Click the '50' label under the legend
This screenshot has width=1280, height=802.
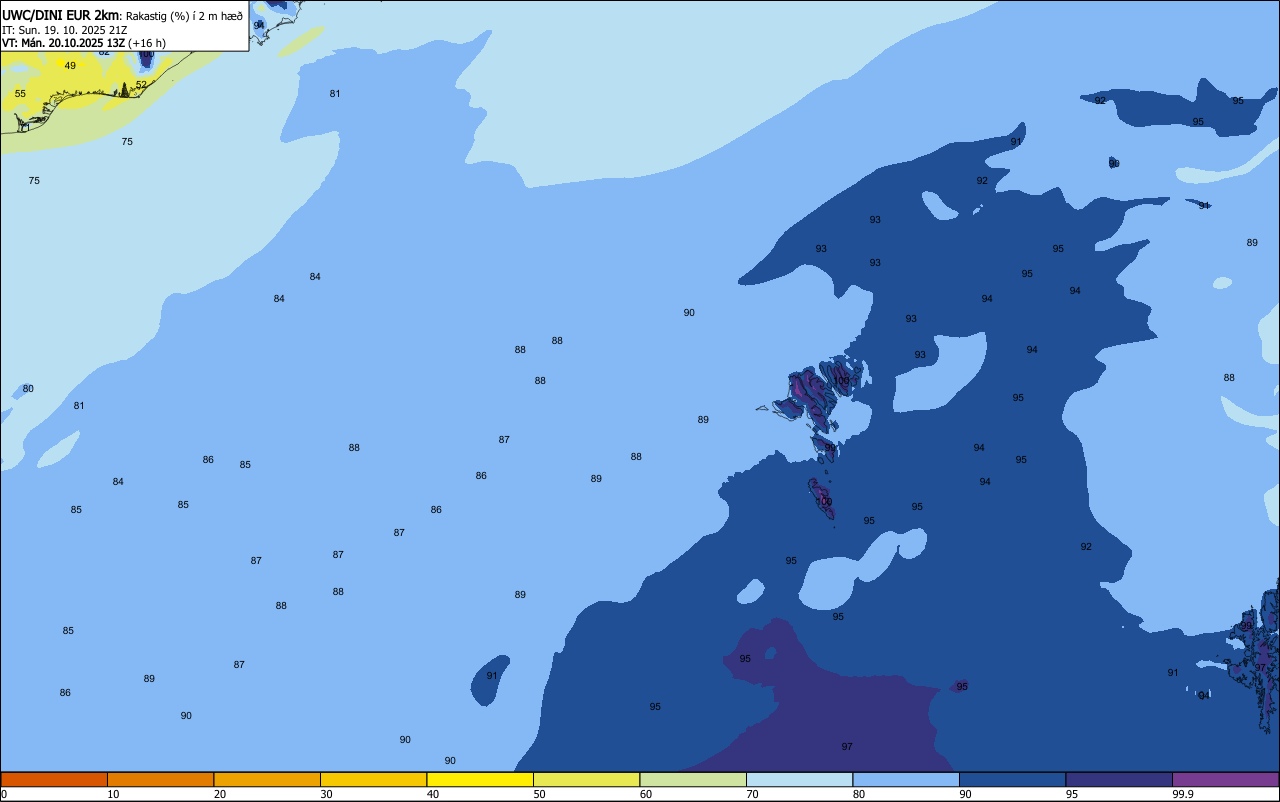click(x=539, y=794)
